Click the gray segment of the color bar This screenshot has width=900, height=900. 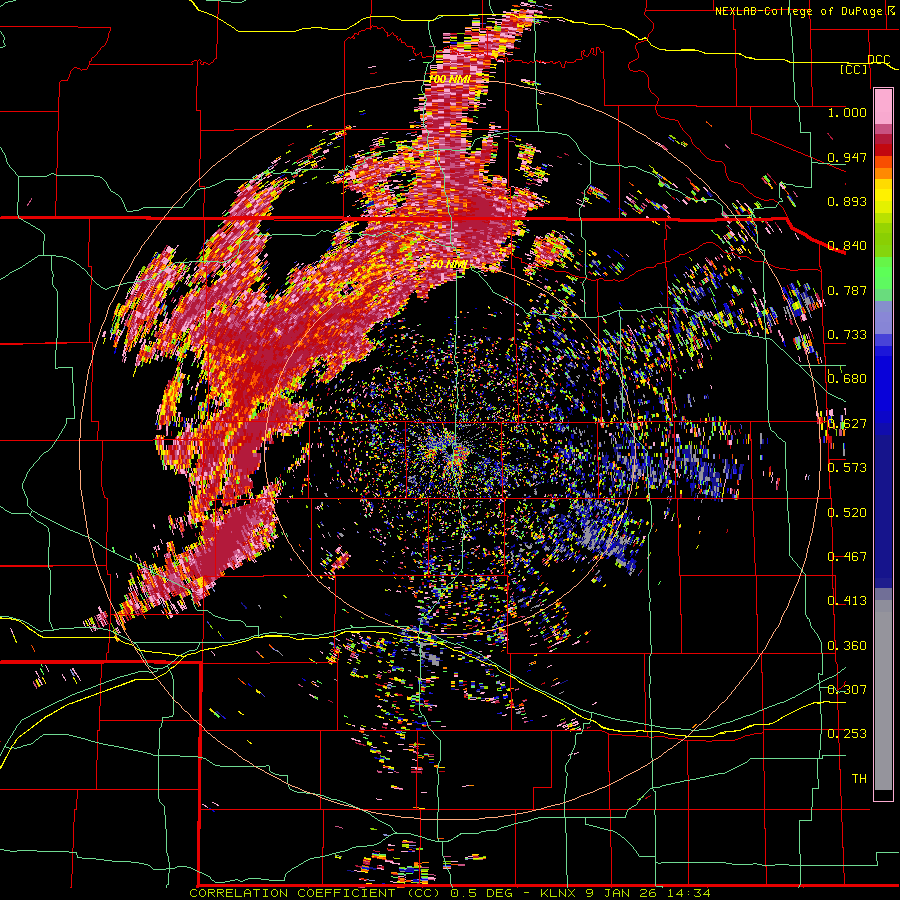point(883,695)
